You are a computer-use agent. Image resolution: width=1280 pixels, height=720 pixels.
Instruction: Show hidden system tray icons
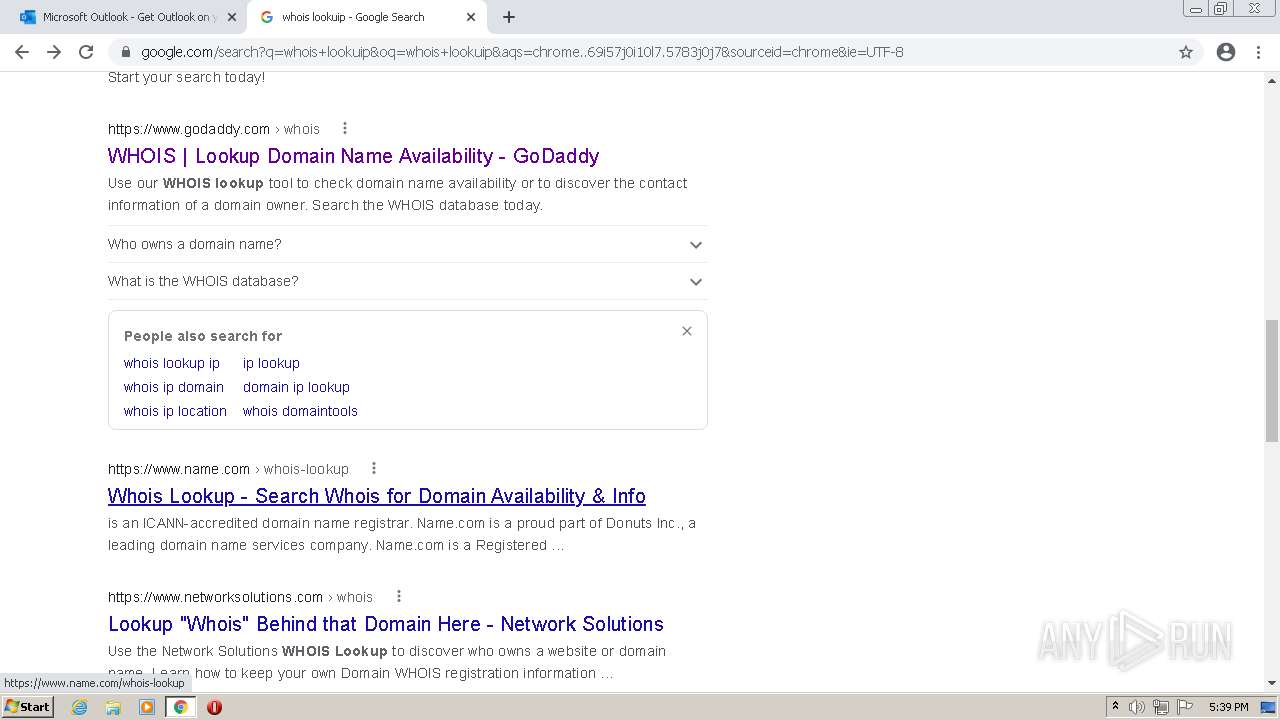point(1115,707)
